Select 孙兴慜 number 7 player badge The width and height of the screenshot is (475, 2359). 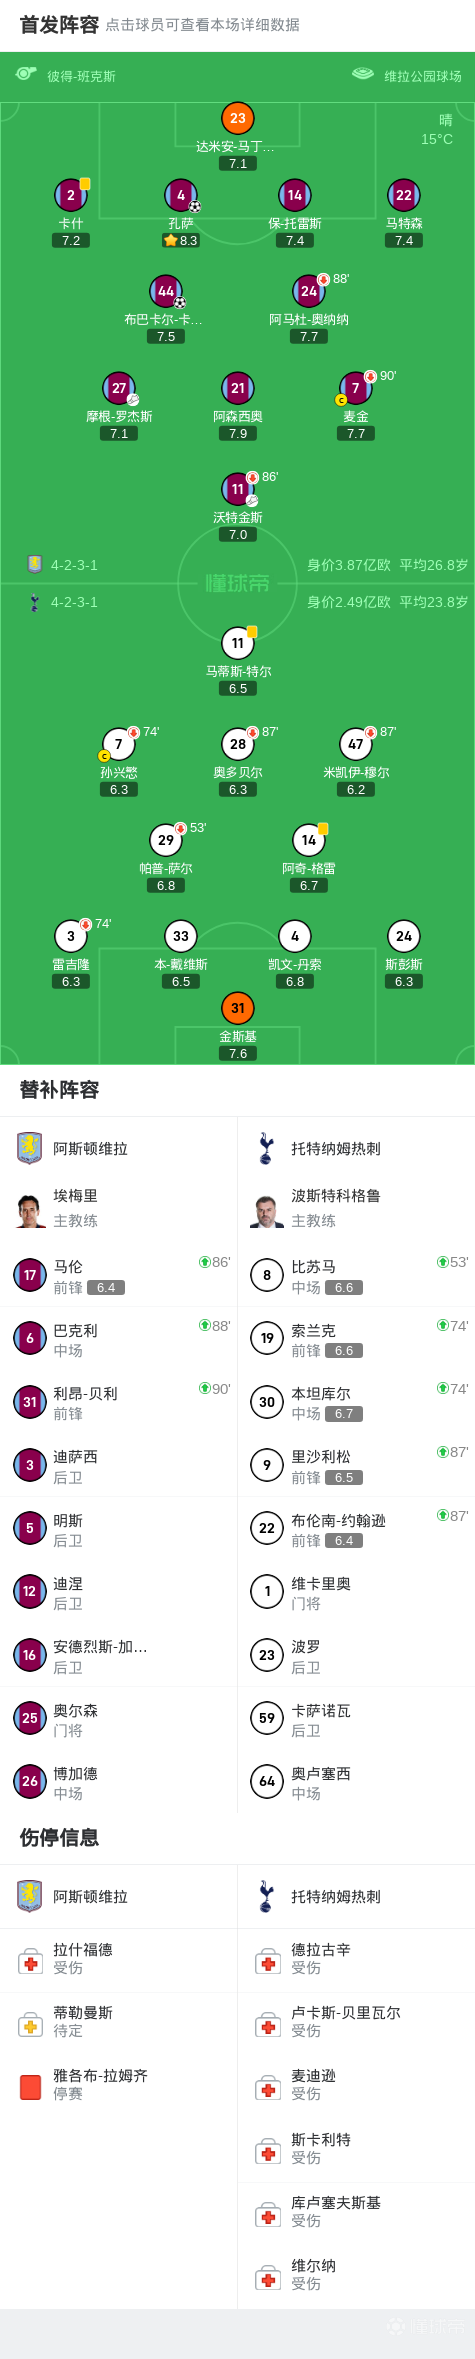(x=119, y=744)
